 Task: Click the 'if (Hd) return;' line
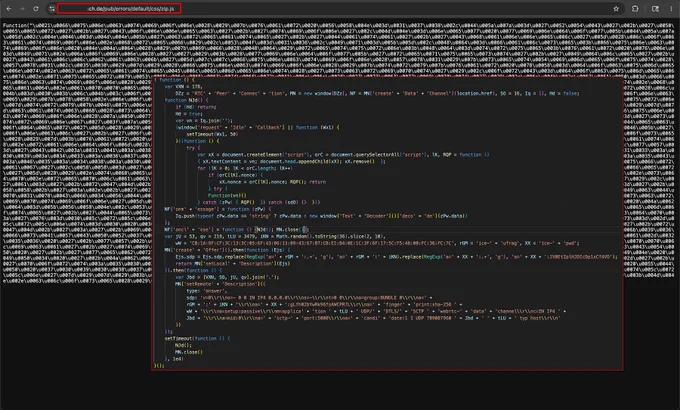pos(196,107)
